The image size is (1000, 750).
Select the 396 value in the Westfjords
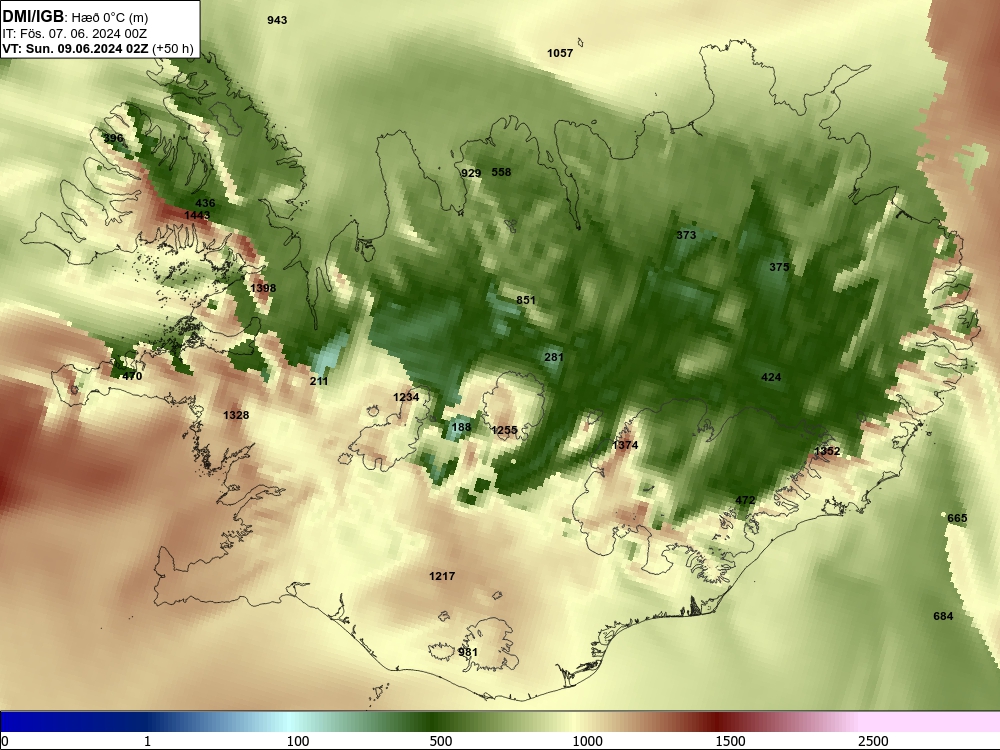point(113,138)
